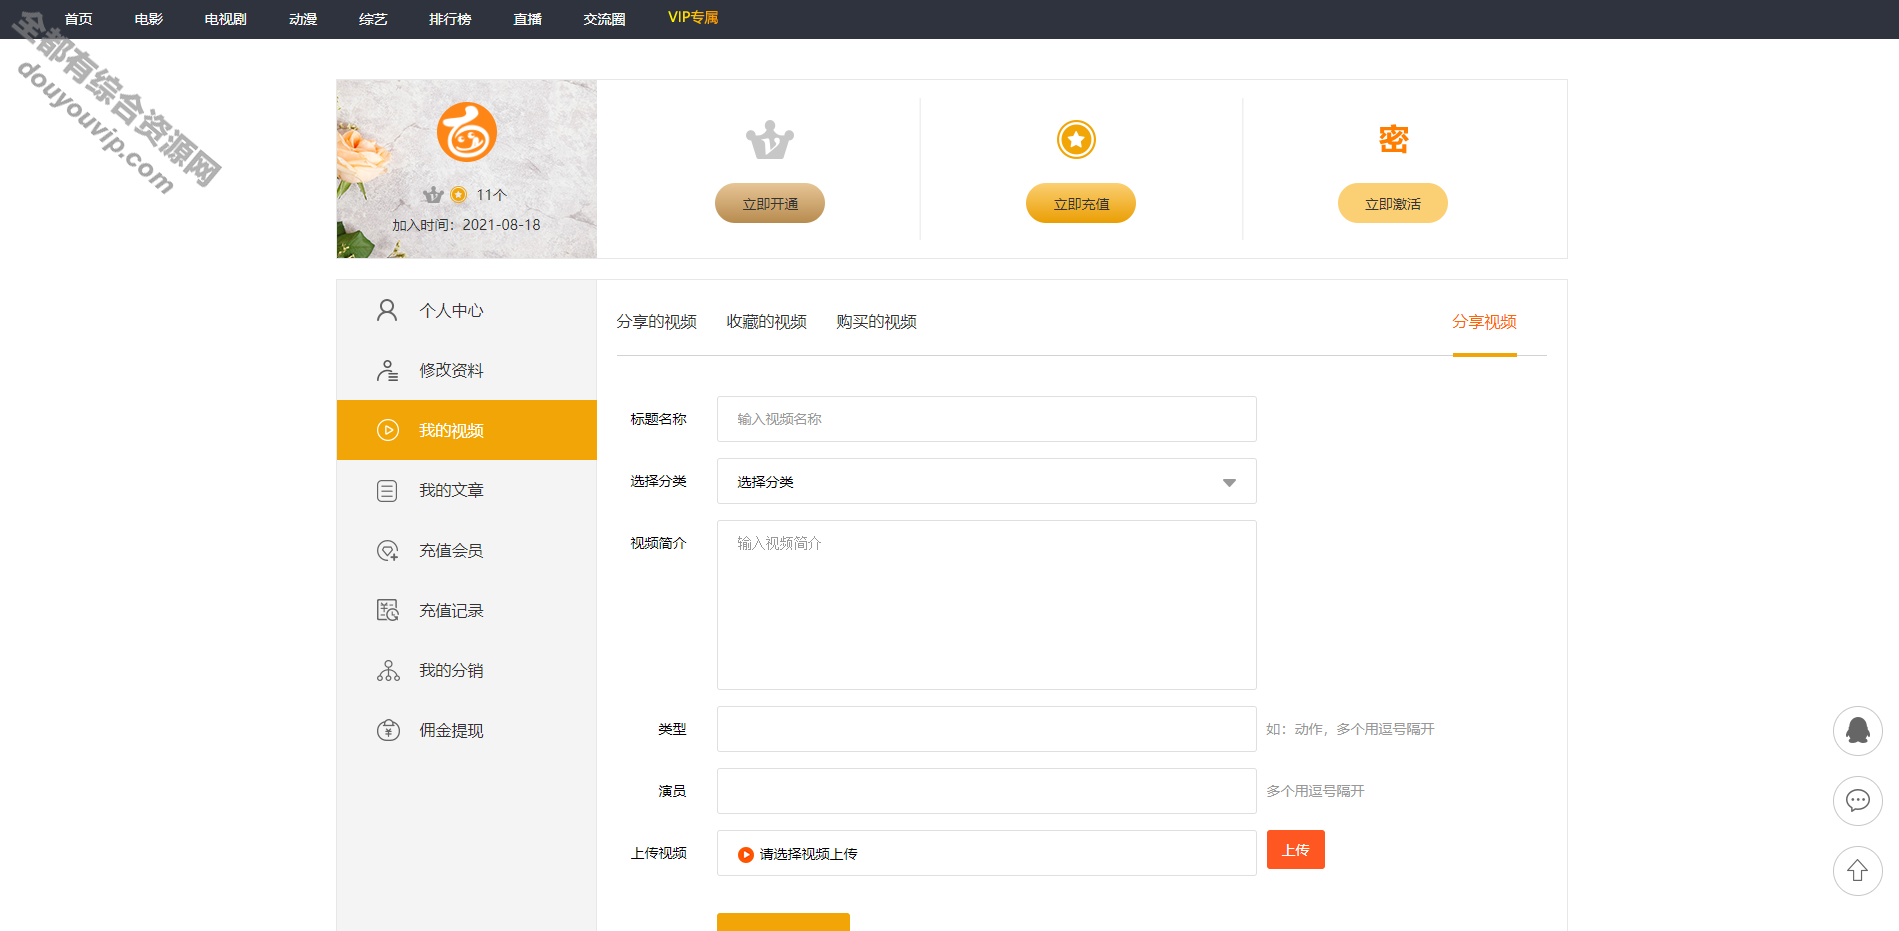
Task: Focus the 视频简介 description textarea
Action: pos(986,605)
